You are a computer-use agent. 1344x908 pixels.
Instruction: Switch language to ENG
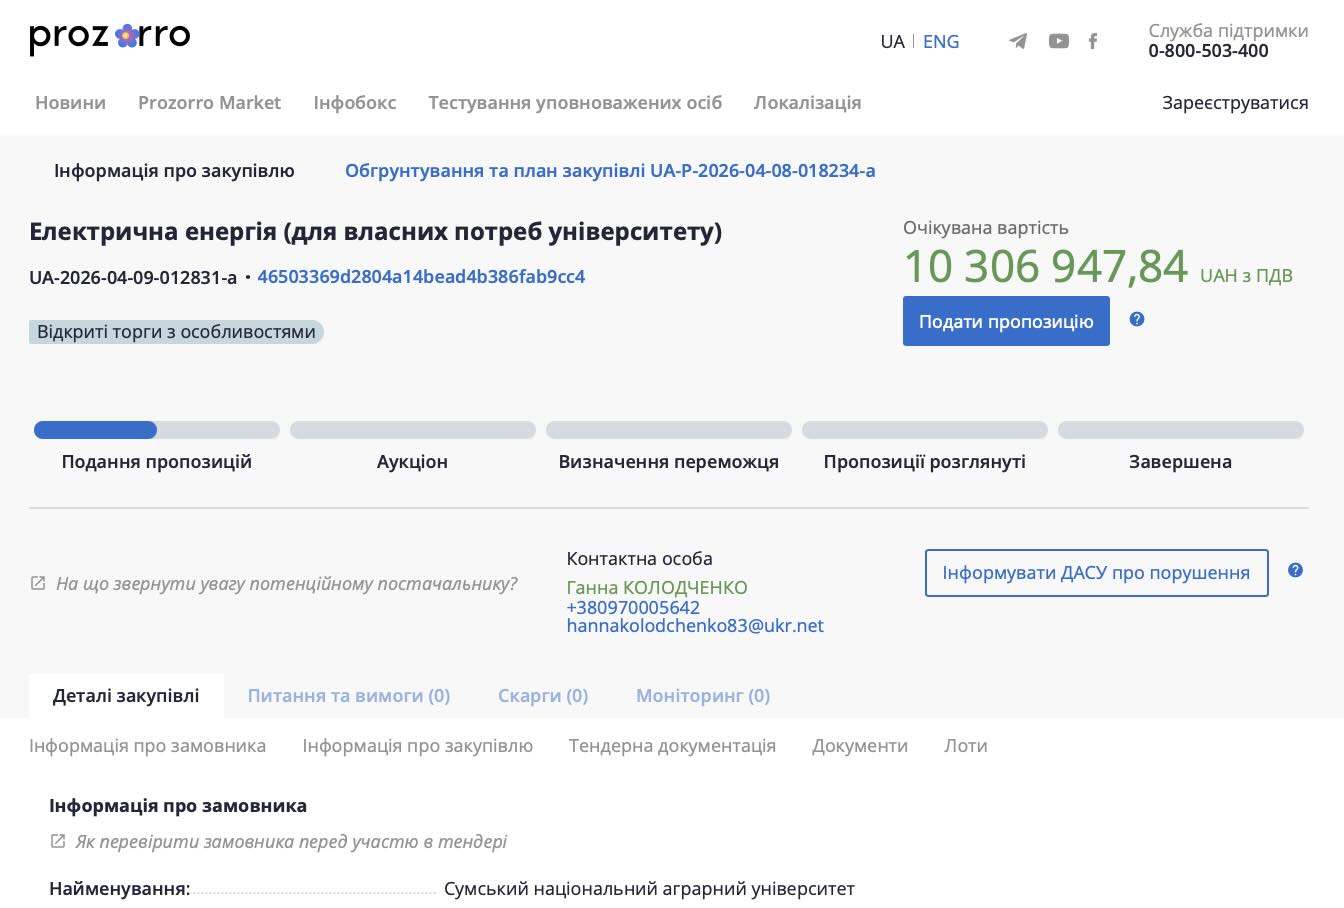point(940,42)
